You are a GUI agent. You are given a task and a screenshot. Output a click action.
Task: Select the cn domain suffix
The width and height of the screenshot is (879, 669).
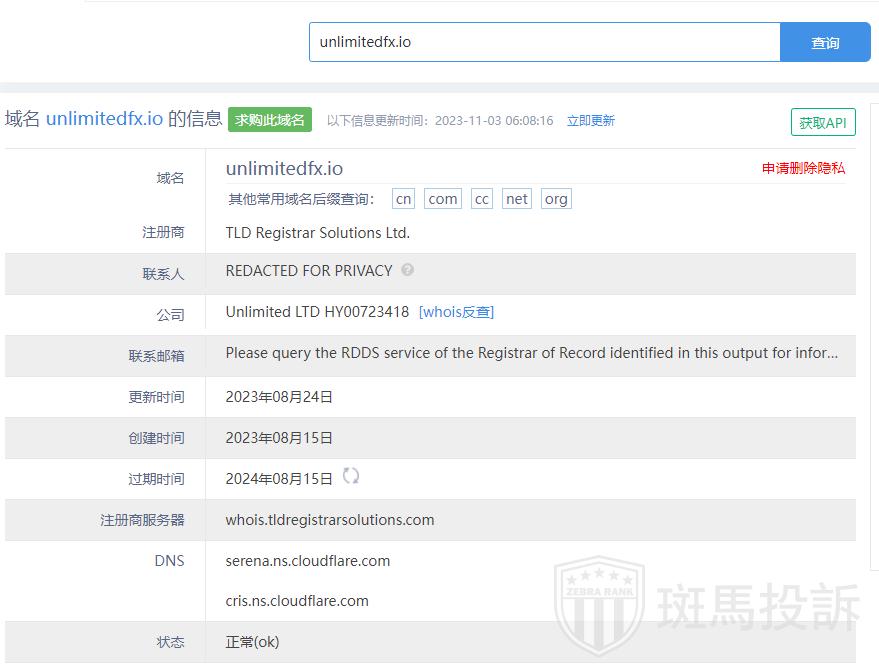pyautogui.click(x=403, y=199)
